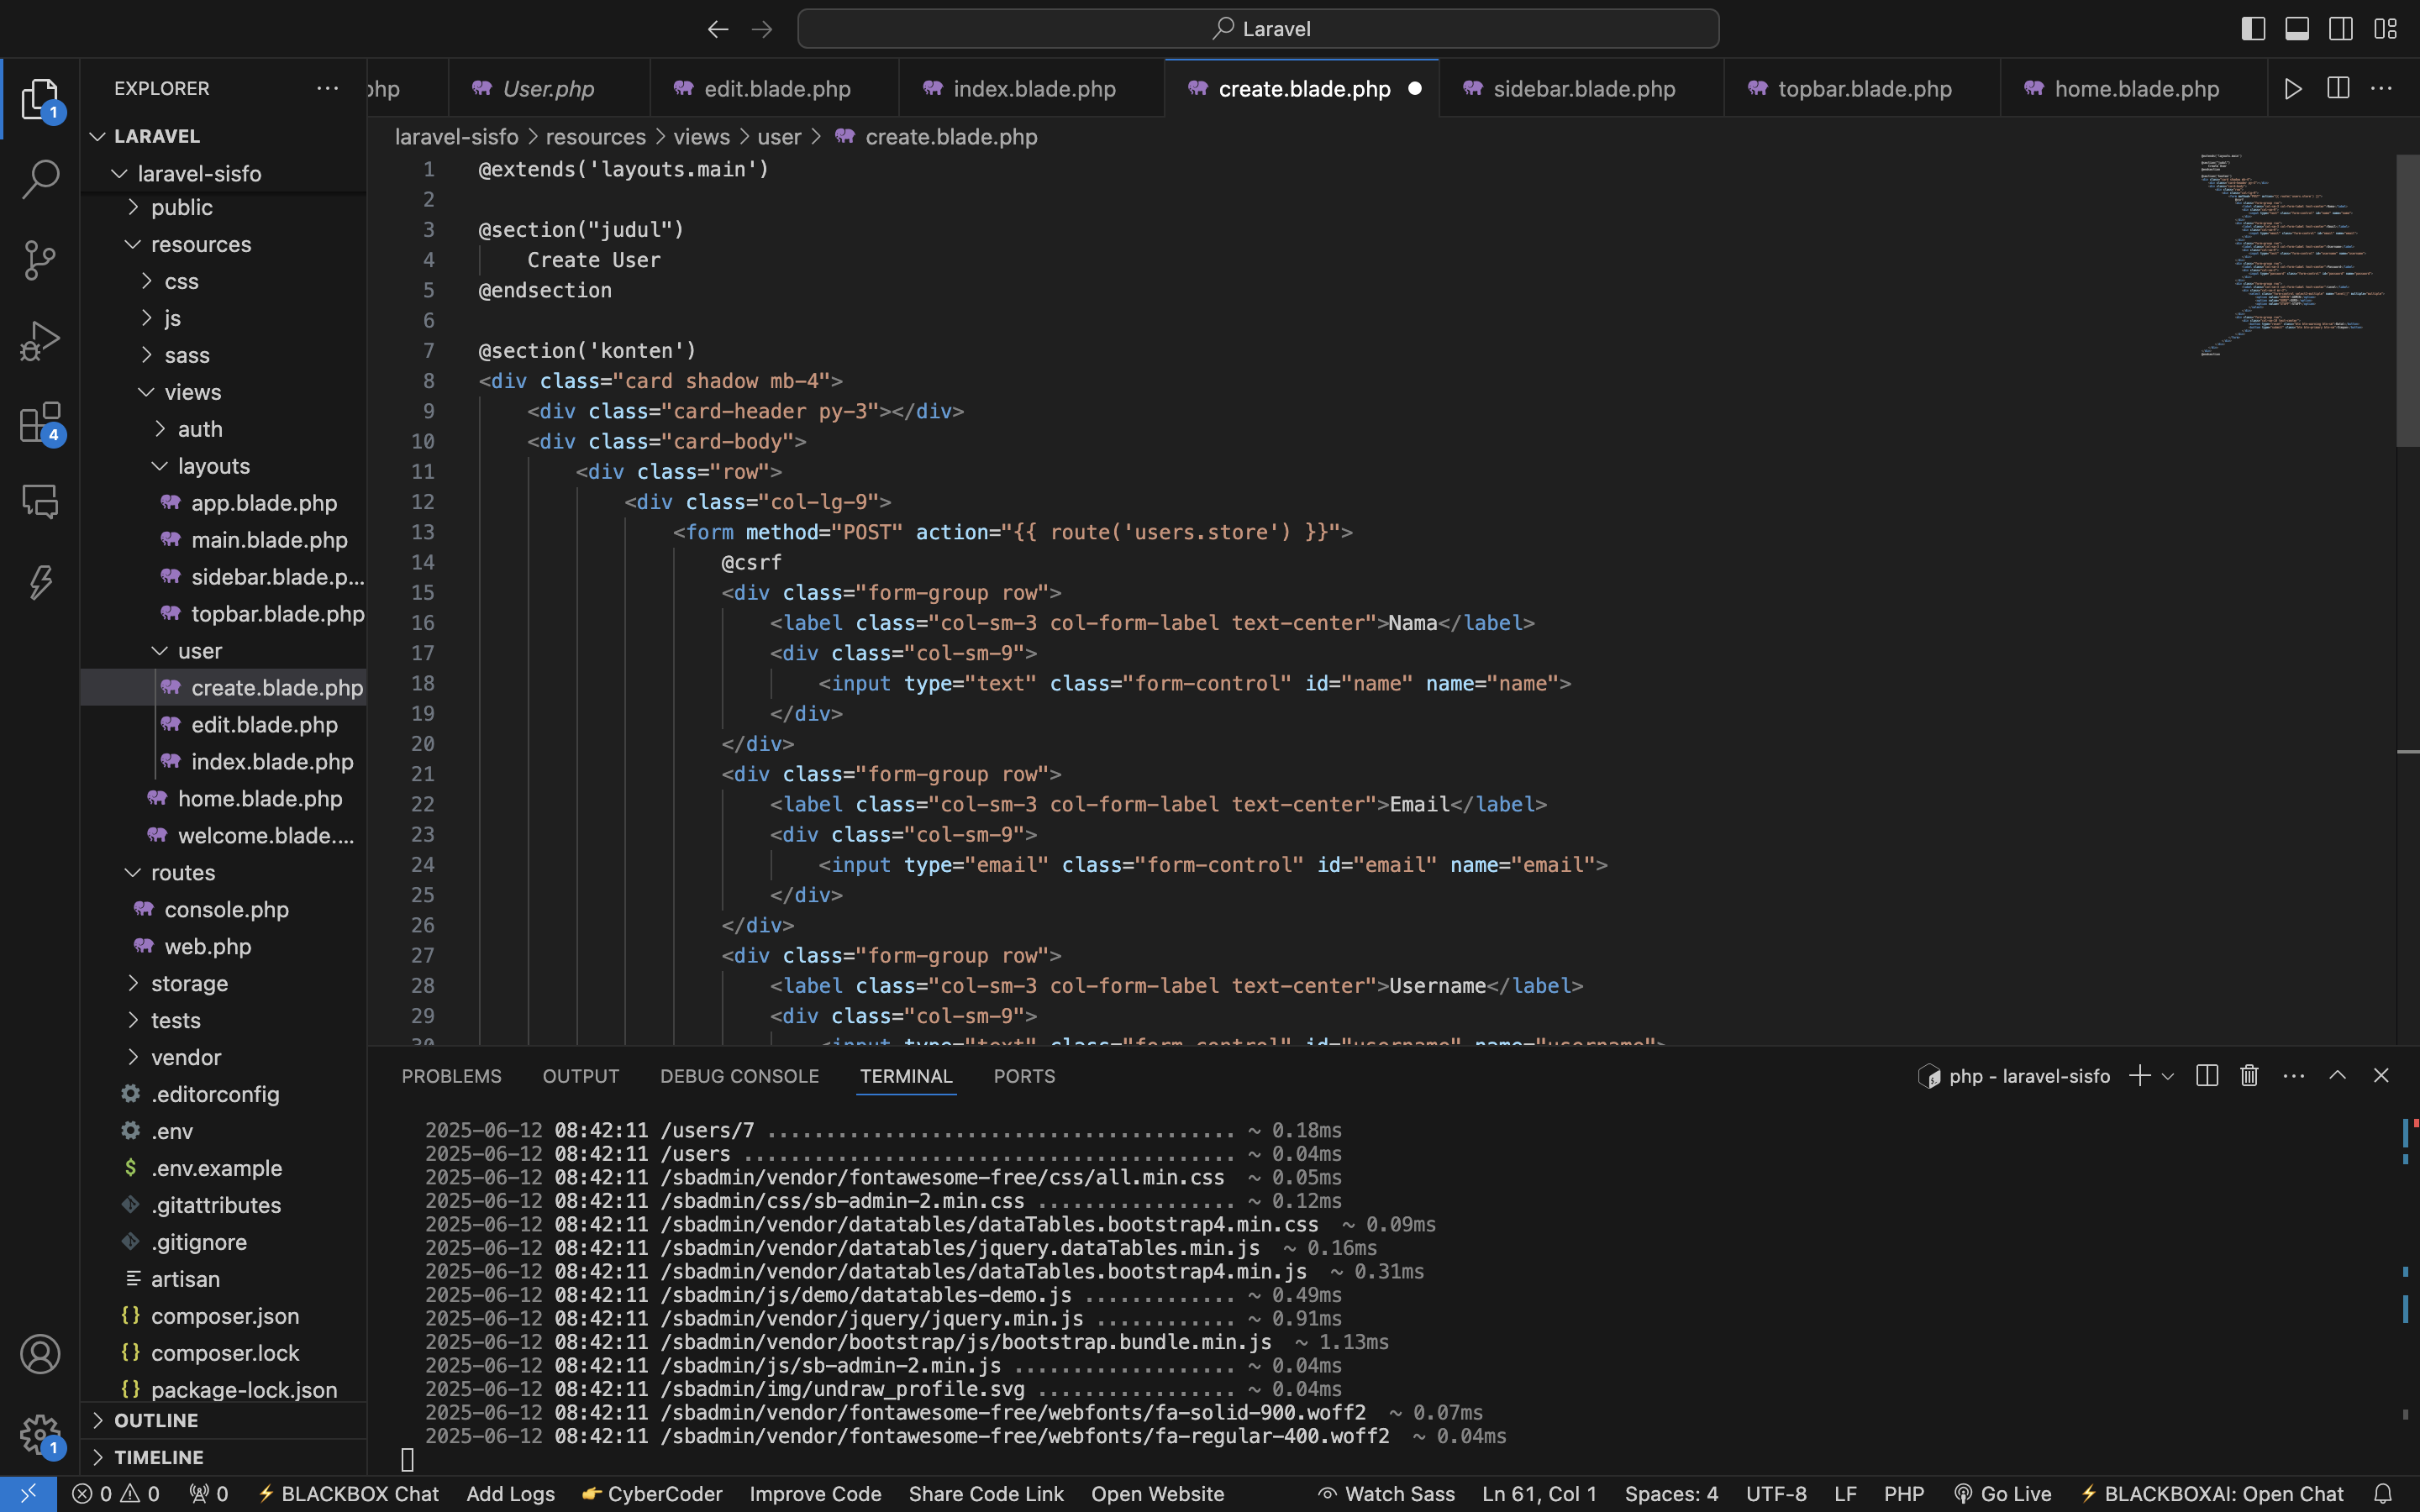The height and width of the screenshot is (1512, 2420).
Task: Open the PROBLEMS panel tab
Action: tap(451, 1076)
